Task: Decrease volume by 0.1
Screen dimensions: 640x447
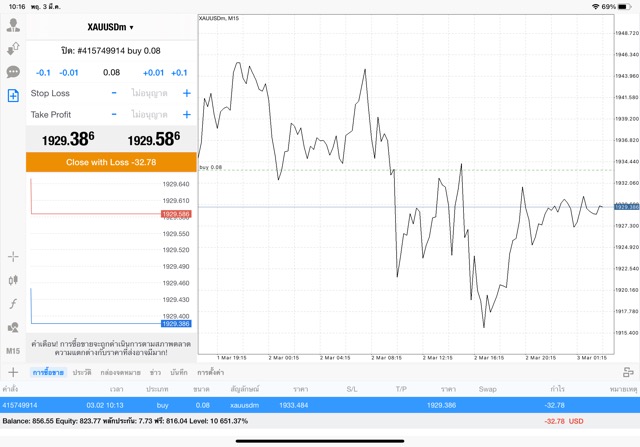Action: click(x=43, y=72)
